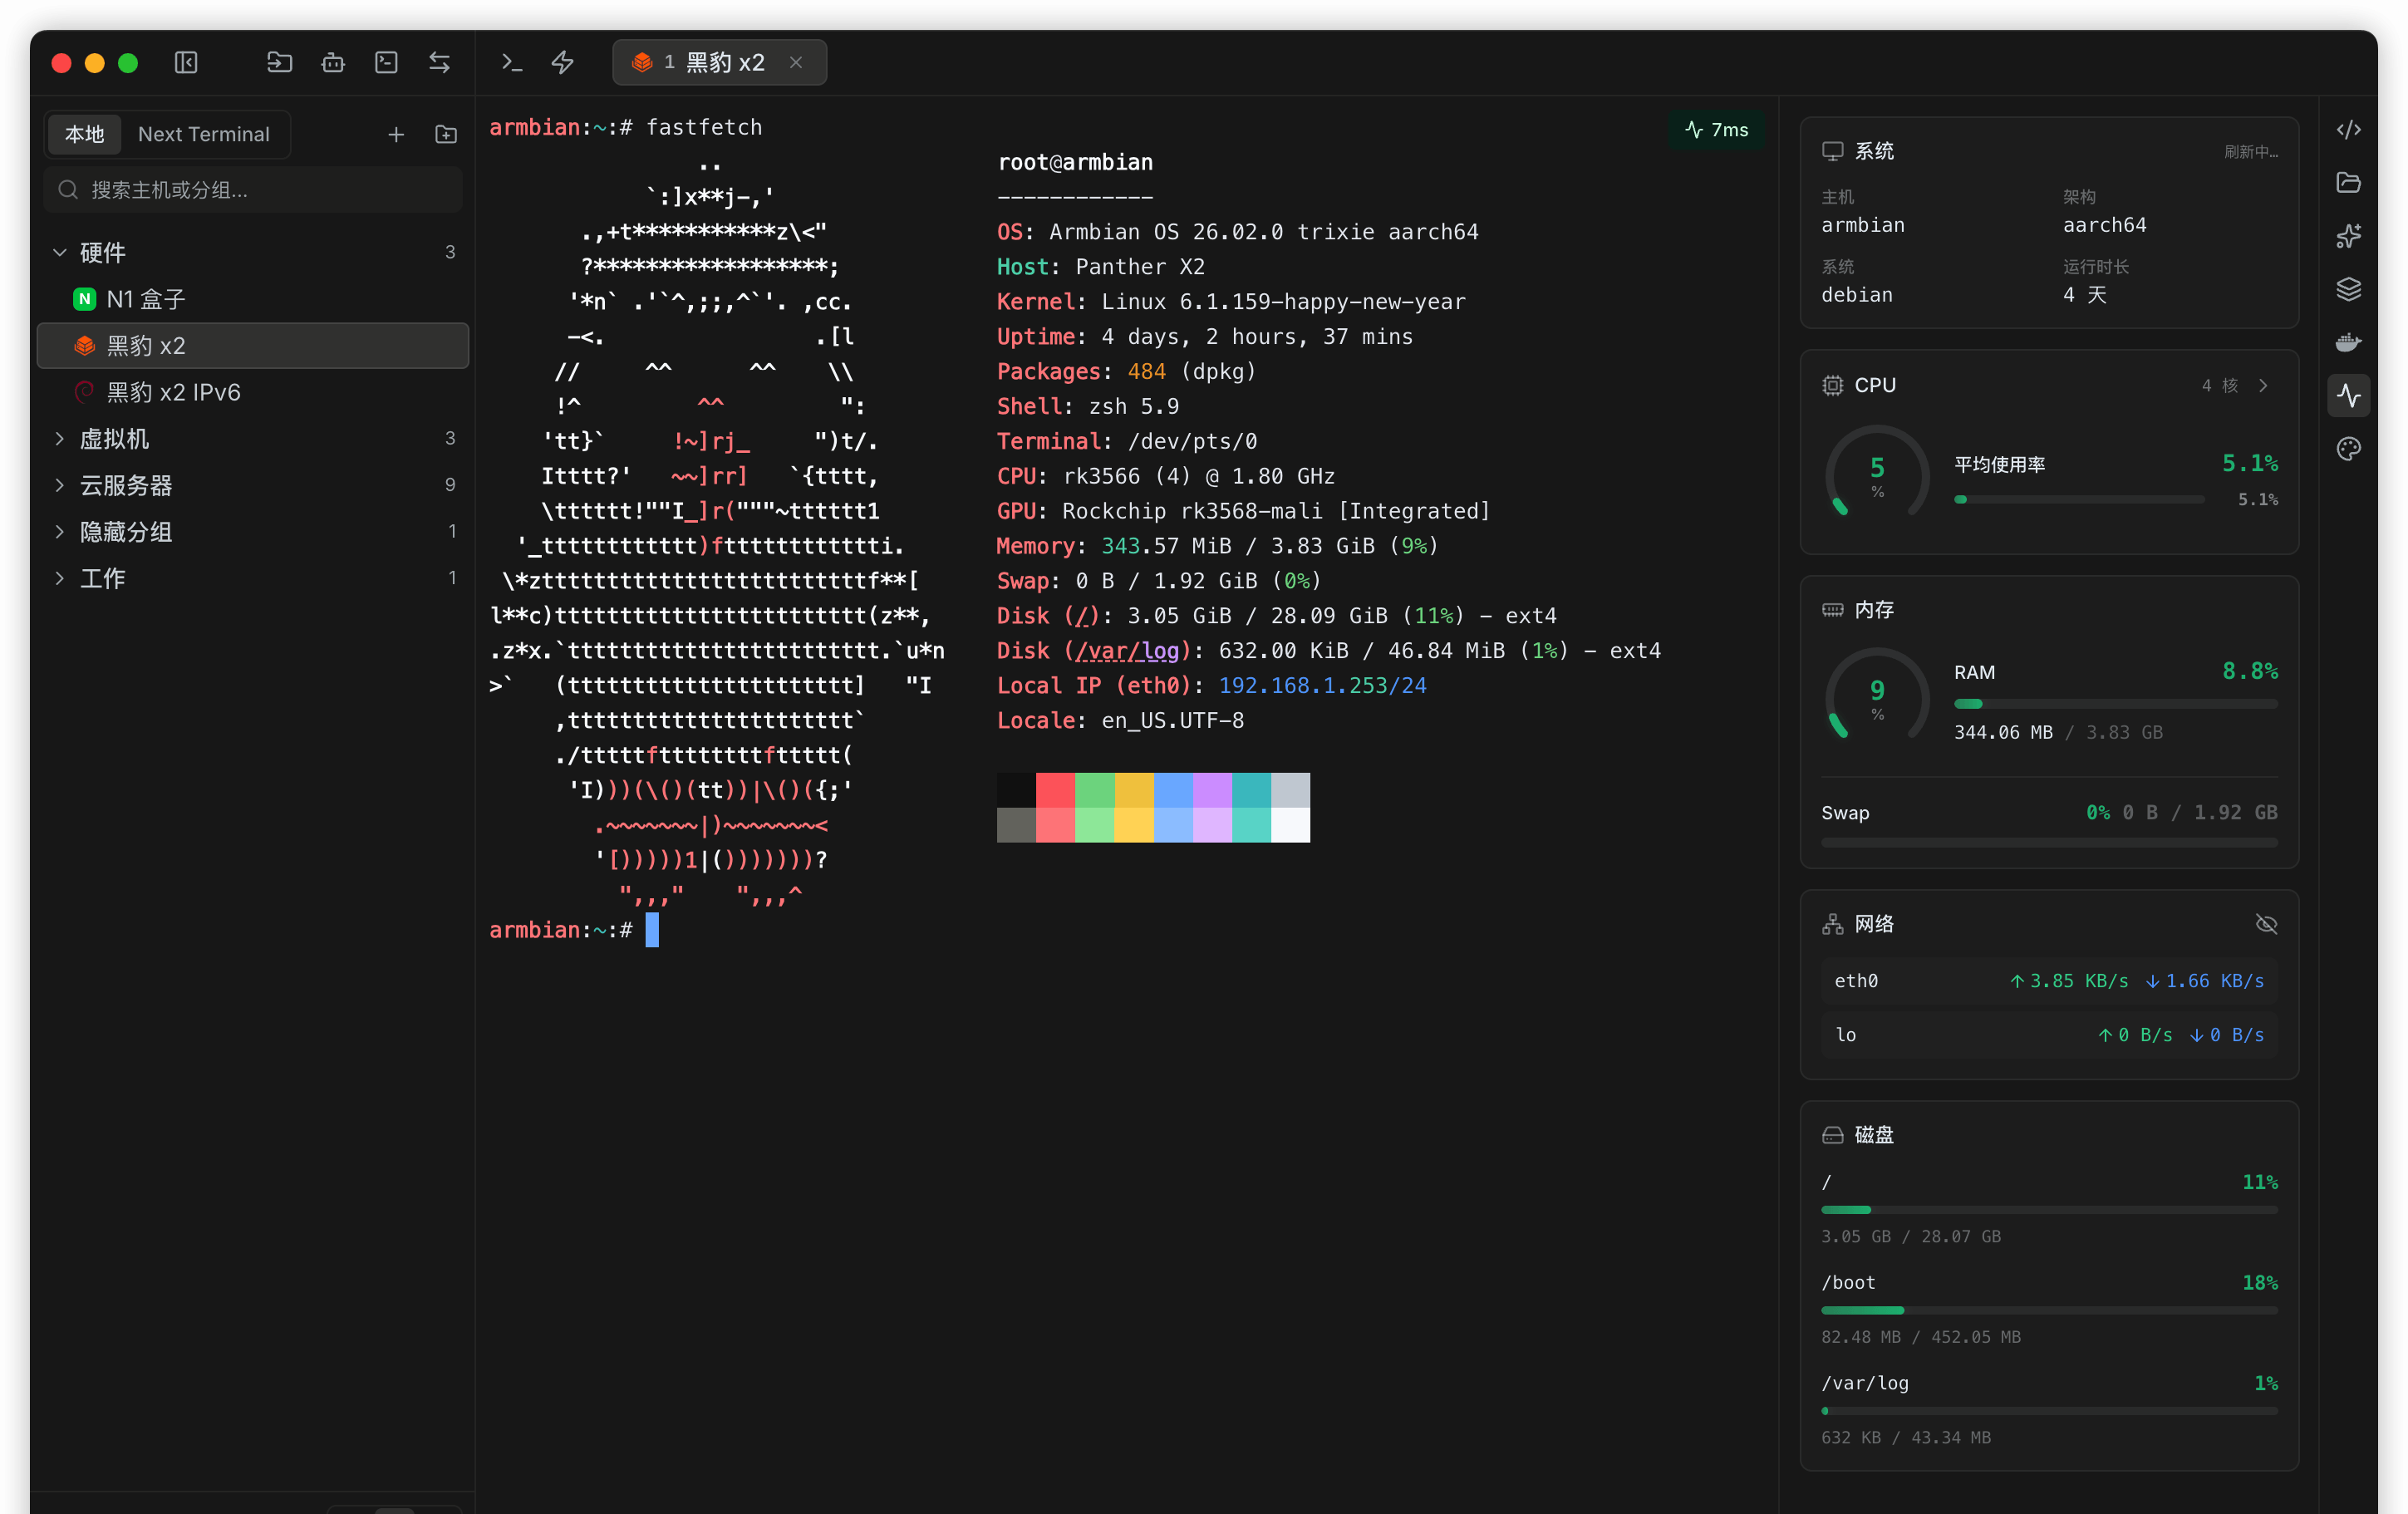Click the red color swatch in fastfetch output
2408x1514 pixels.
(1055, 790)
